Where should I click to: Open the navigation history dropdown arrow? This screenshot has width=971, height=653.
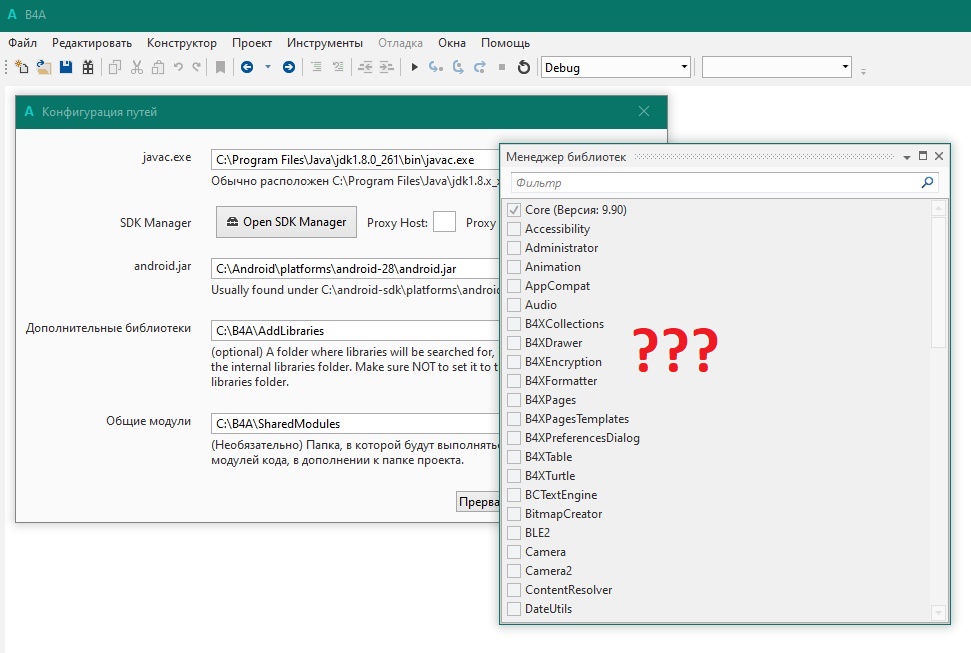point(268,67)
